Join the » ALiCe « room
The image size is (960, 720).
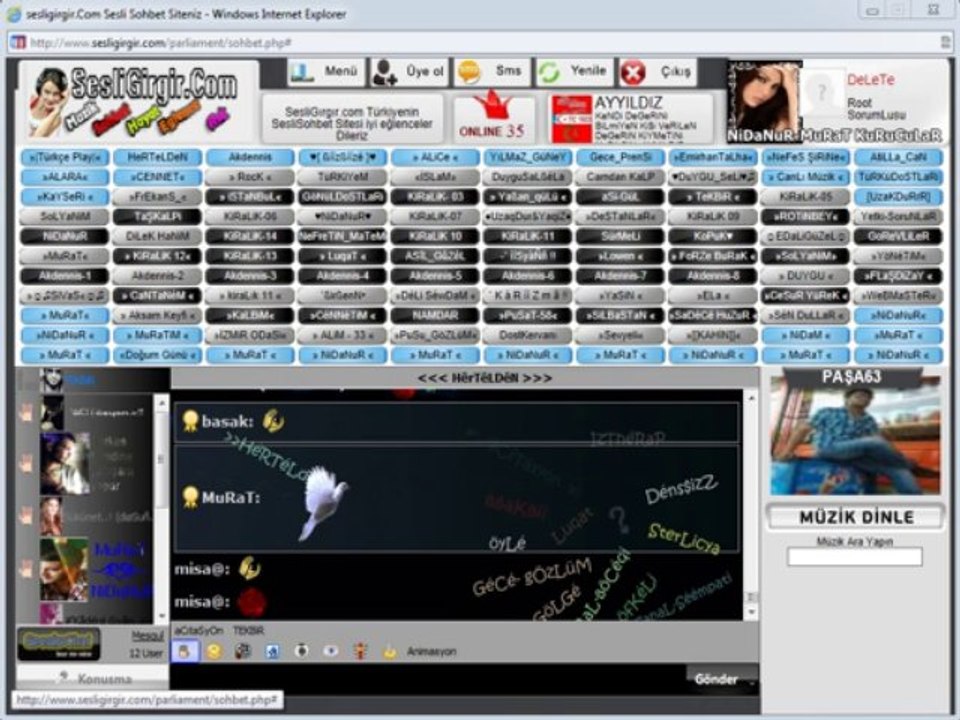point(435,157)
